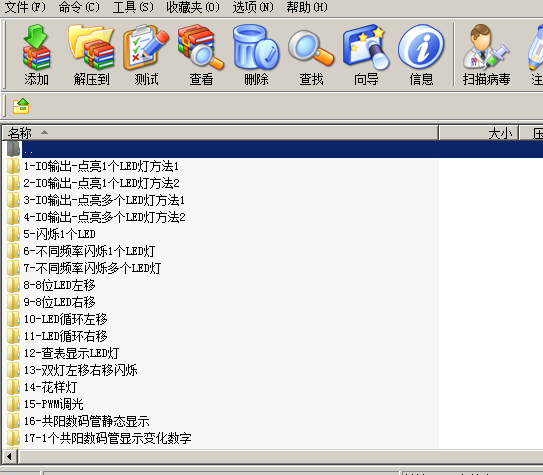Open the 查看 (View) toolbar icon
Screen dimensions: 543x475
(201, 55)
